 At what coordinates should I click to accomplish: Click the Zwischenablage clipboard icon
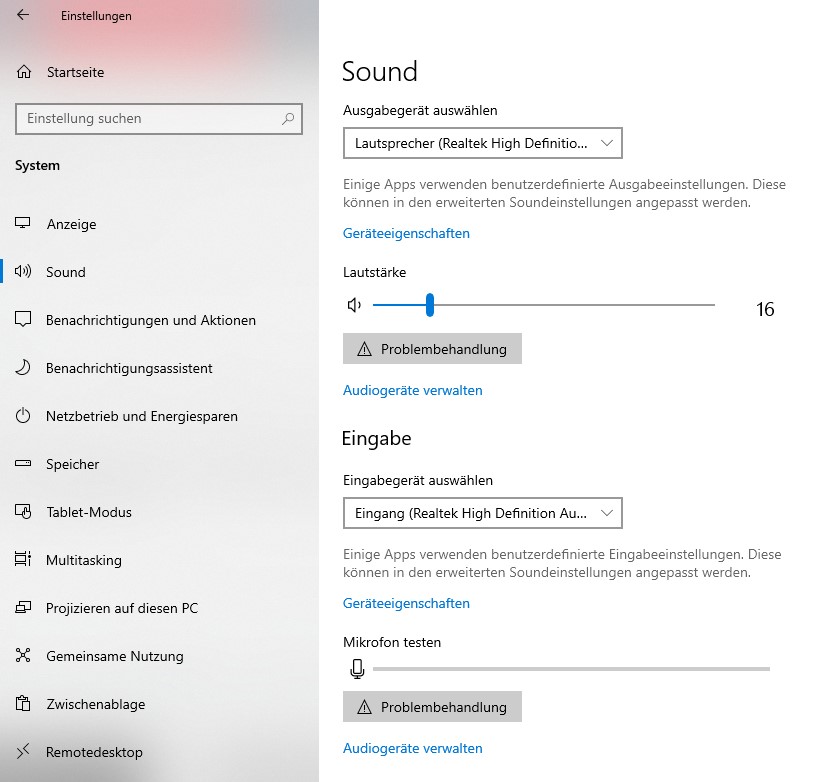pyautogui.click(x=23, y=703)
